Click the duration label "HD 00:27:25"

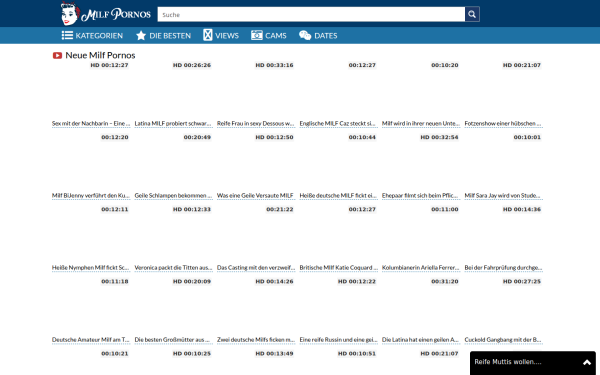(x=522, y=281)
